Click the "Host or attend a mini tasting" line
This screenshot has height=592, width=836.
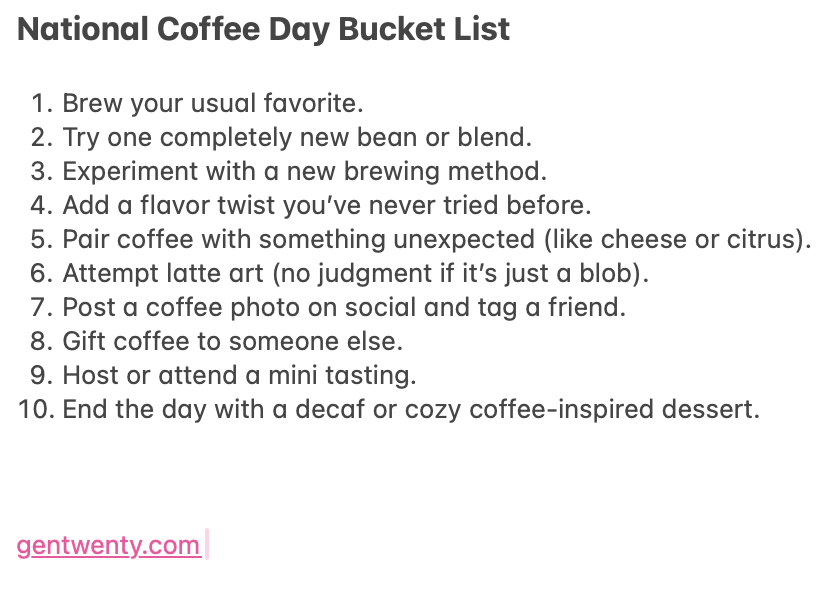point(239,376)
